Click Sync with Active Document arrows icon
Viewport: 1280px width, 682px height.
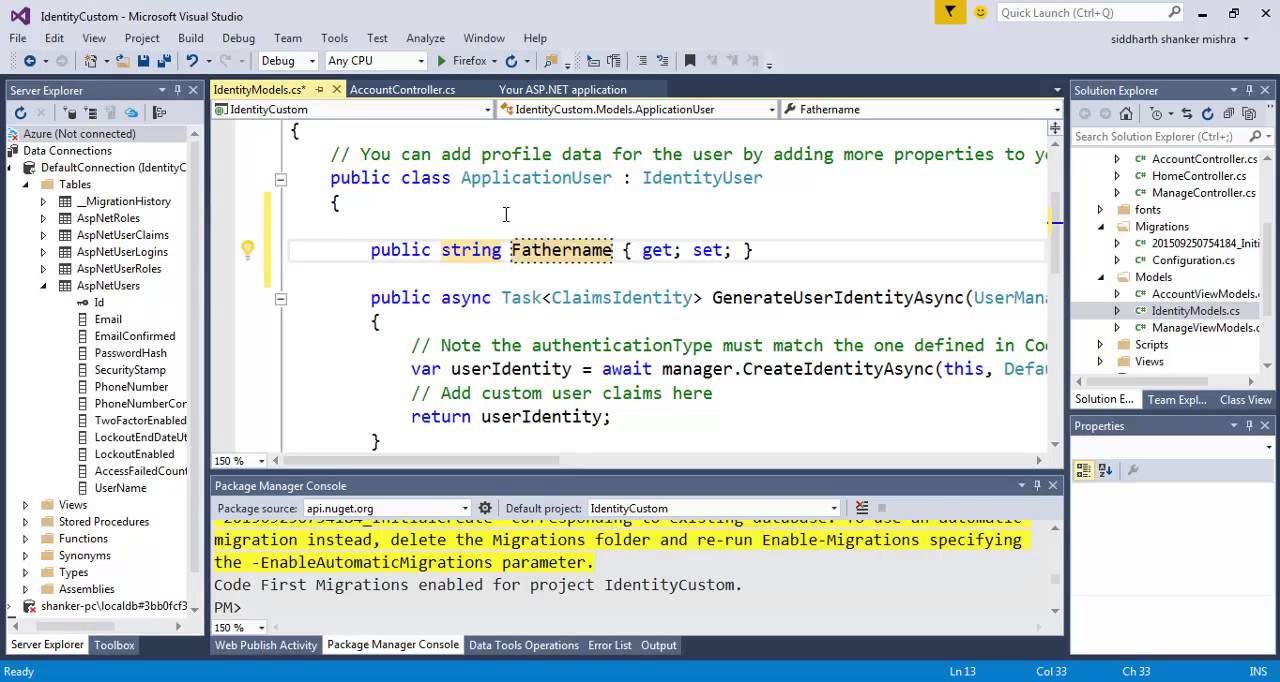(x=1187, y=113)
